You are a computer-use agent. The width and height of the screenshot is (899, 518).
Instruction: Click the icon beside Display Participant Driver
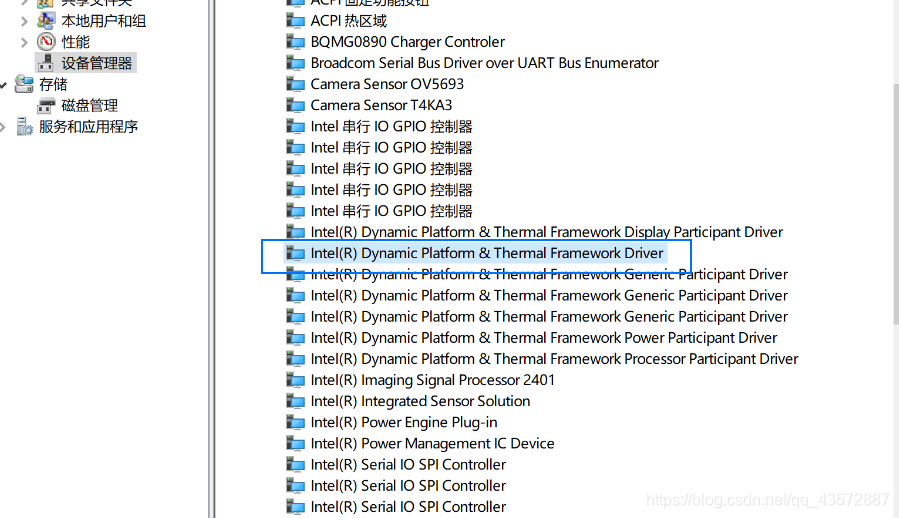pos(295,232)
